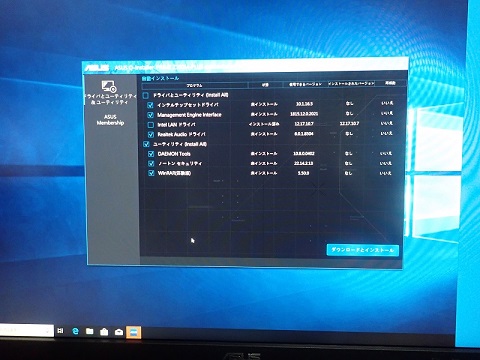Launch Microsoft Store from the taskbar
This screenshot has width=480, height=360.
click(104, 332)
